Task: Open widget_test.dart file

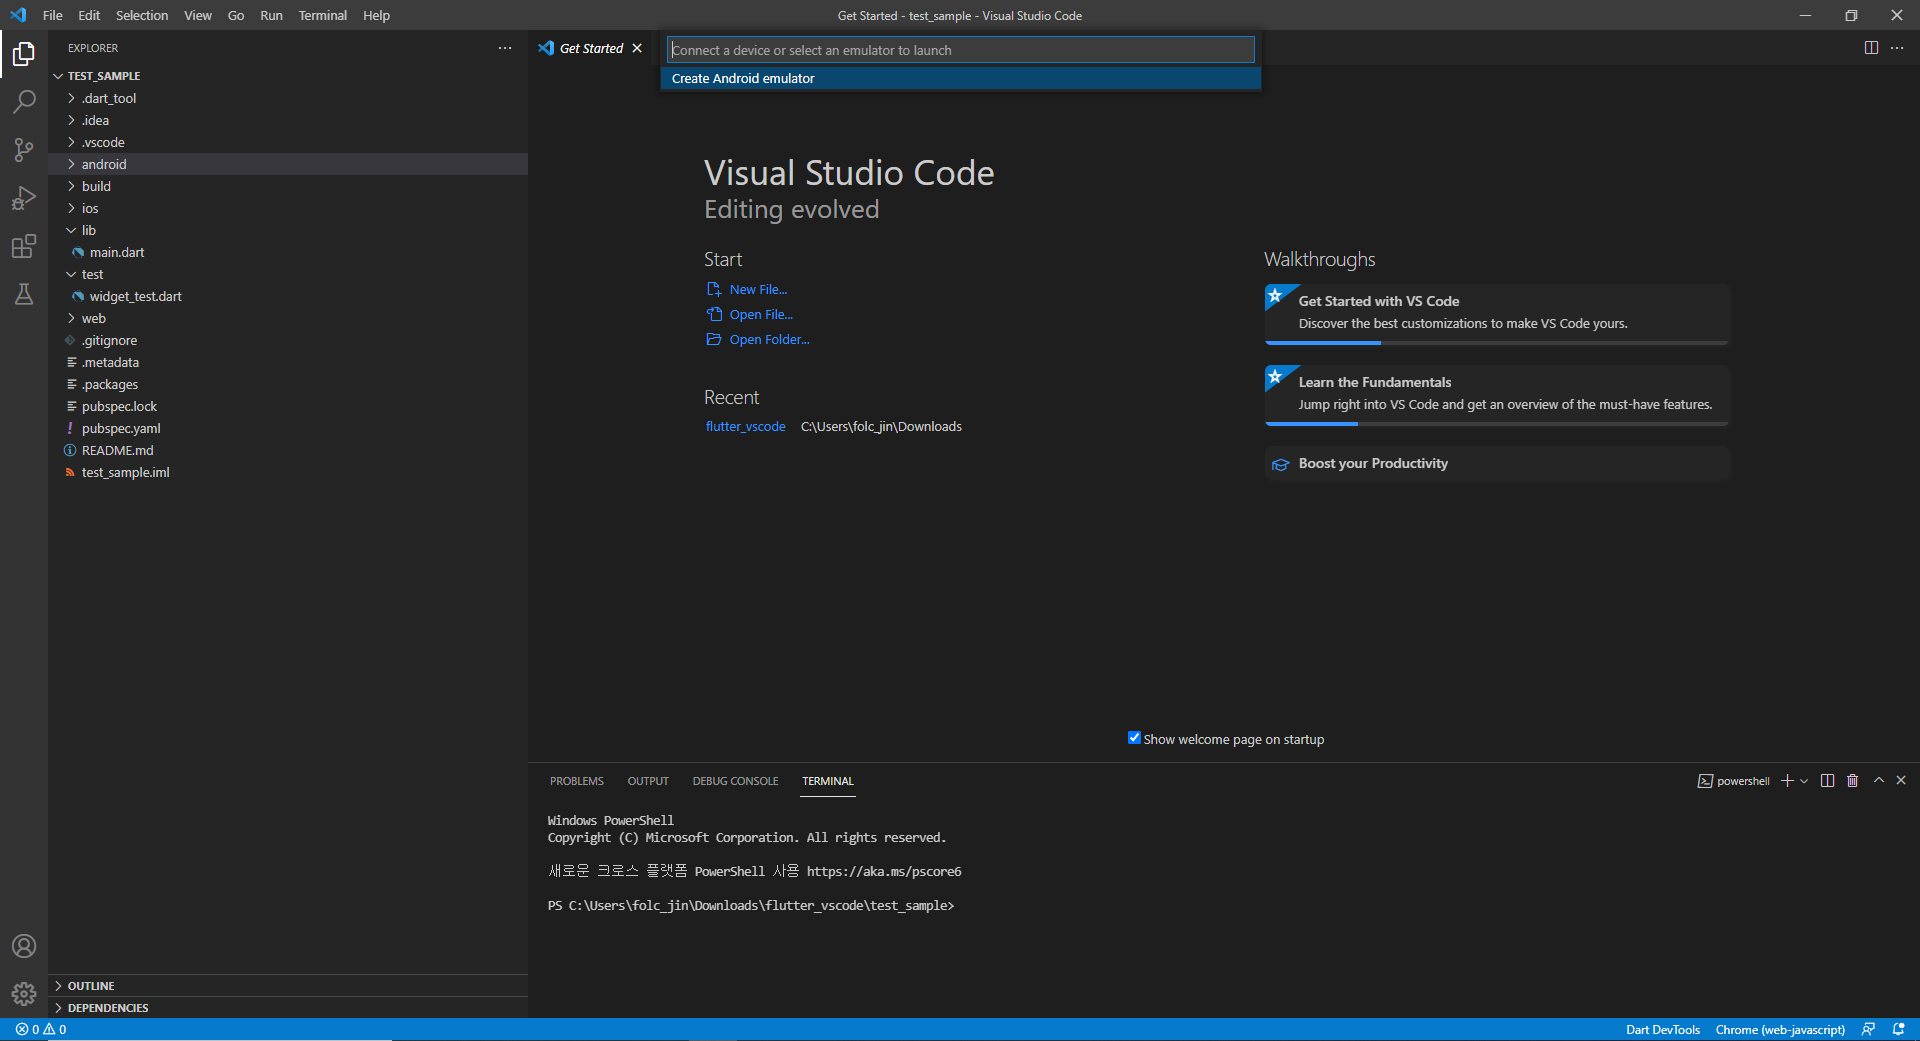Action: click(x=288, y=296)
